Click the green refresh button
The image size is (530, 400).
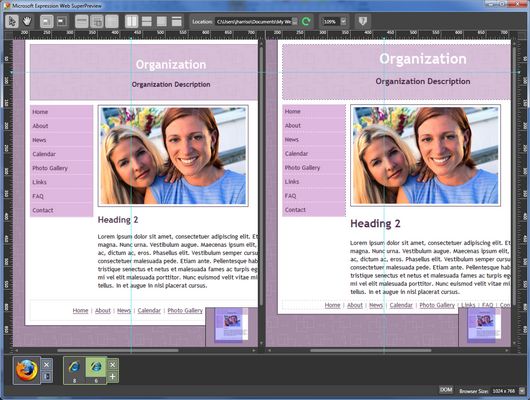point(306,22)
